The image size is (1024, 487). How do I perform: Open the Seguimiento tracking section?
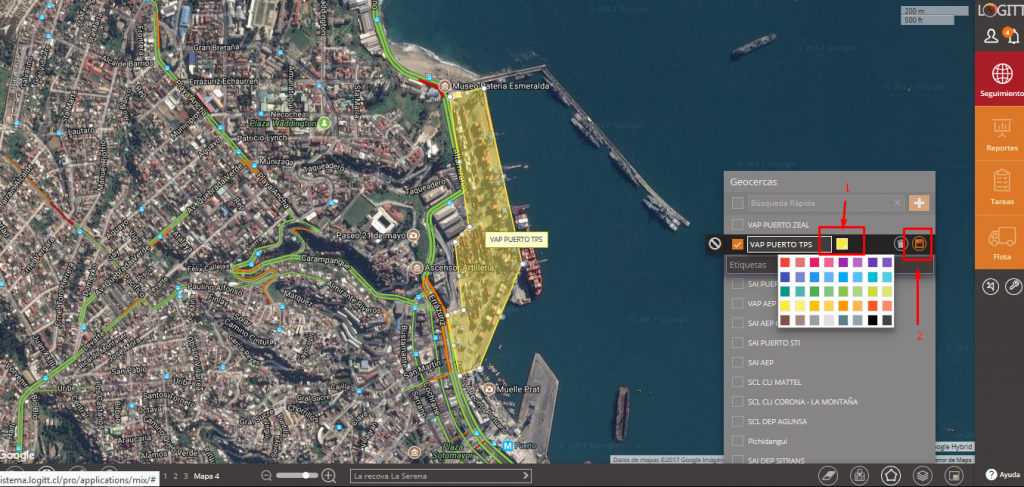[x=999, y=79]
